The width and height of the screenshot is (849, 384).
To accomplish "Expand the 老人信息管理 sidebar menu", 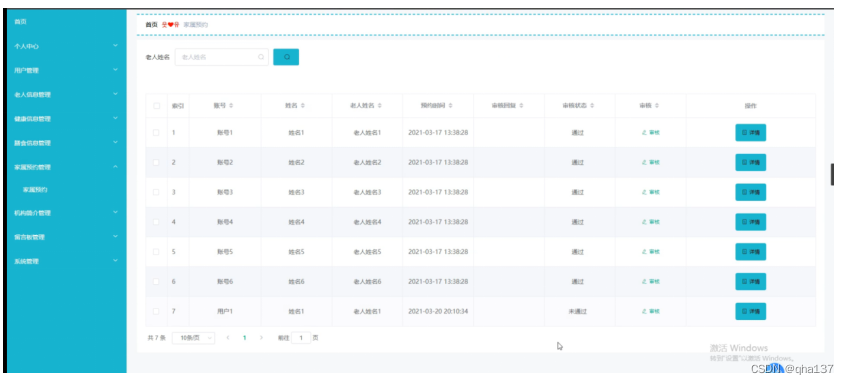I will 66,95.
